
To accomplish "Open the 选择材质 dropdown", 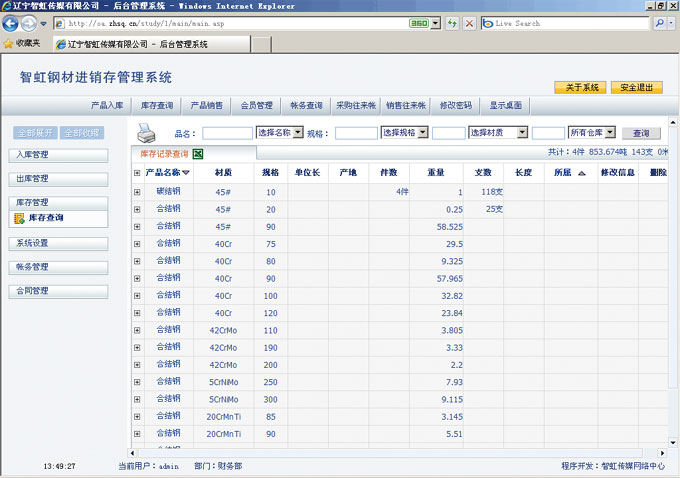I will click(x=497, y=133).
